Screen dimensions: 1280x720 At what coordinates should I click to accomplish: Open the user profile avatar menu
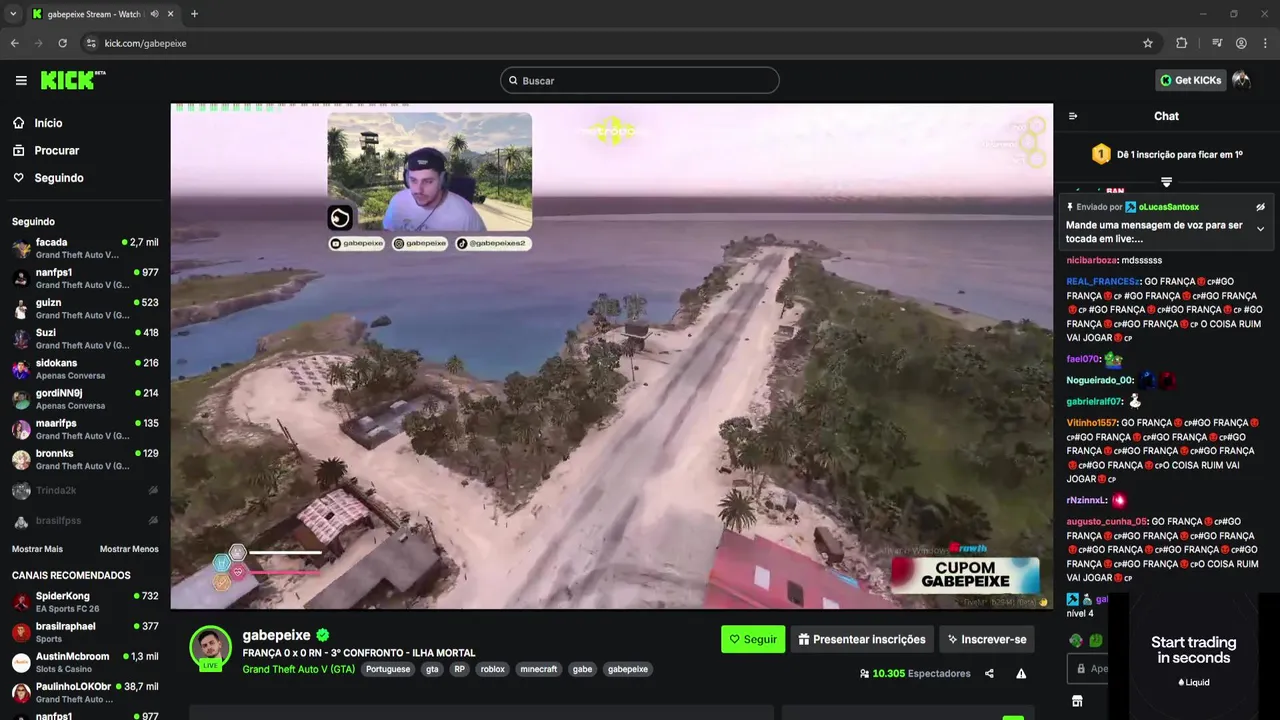(1241, 80)
